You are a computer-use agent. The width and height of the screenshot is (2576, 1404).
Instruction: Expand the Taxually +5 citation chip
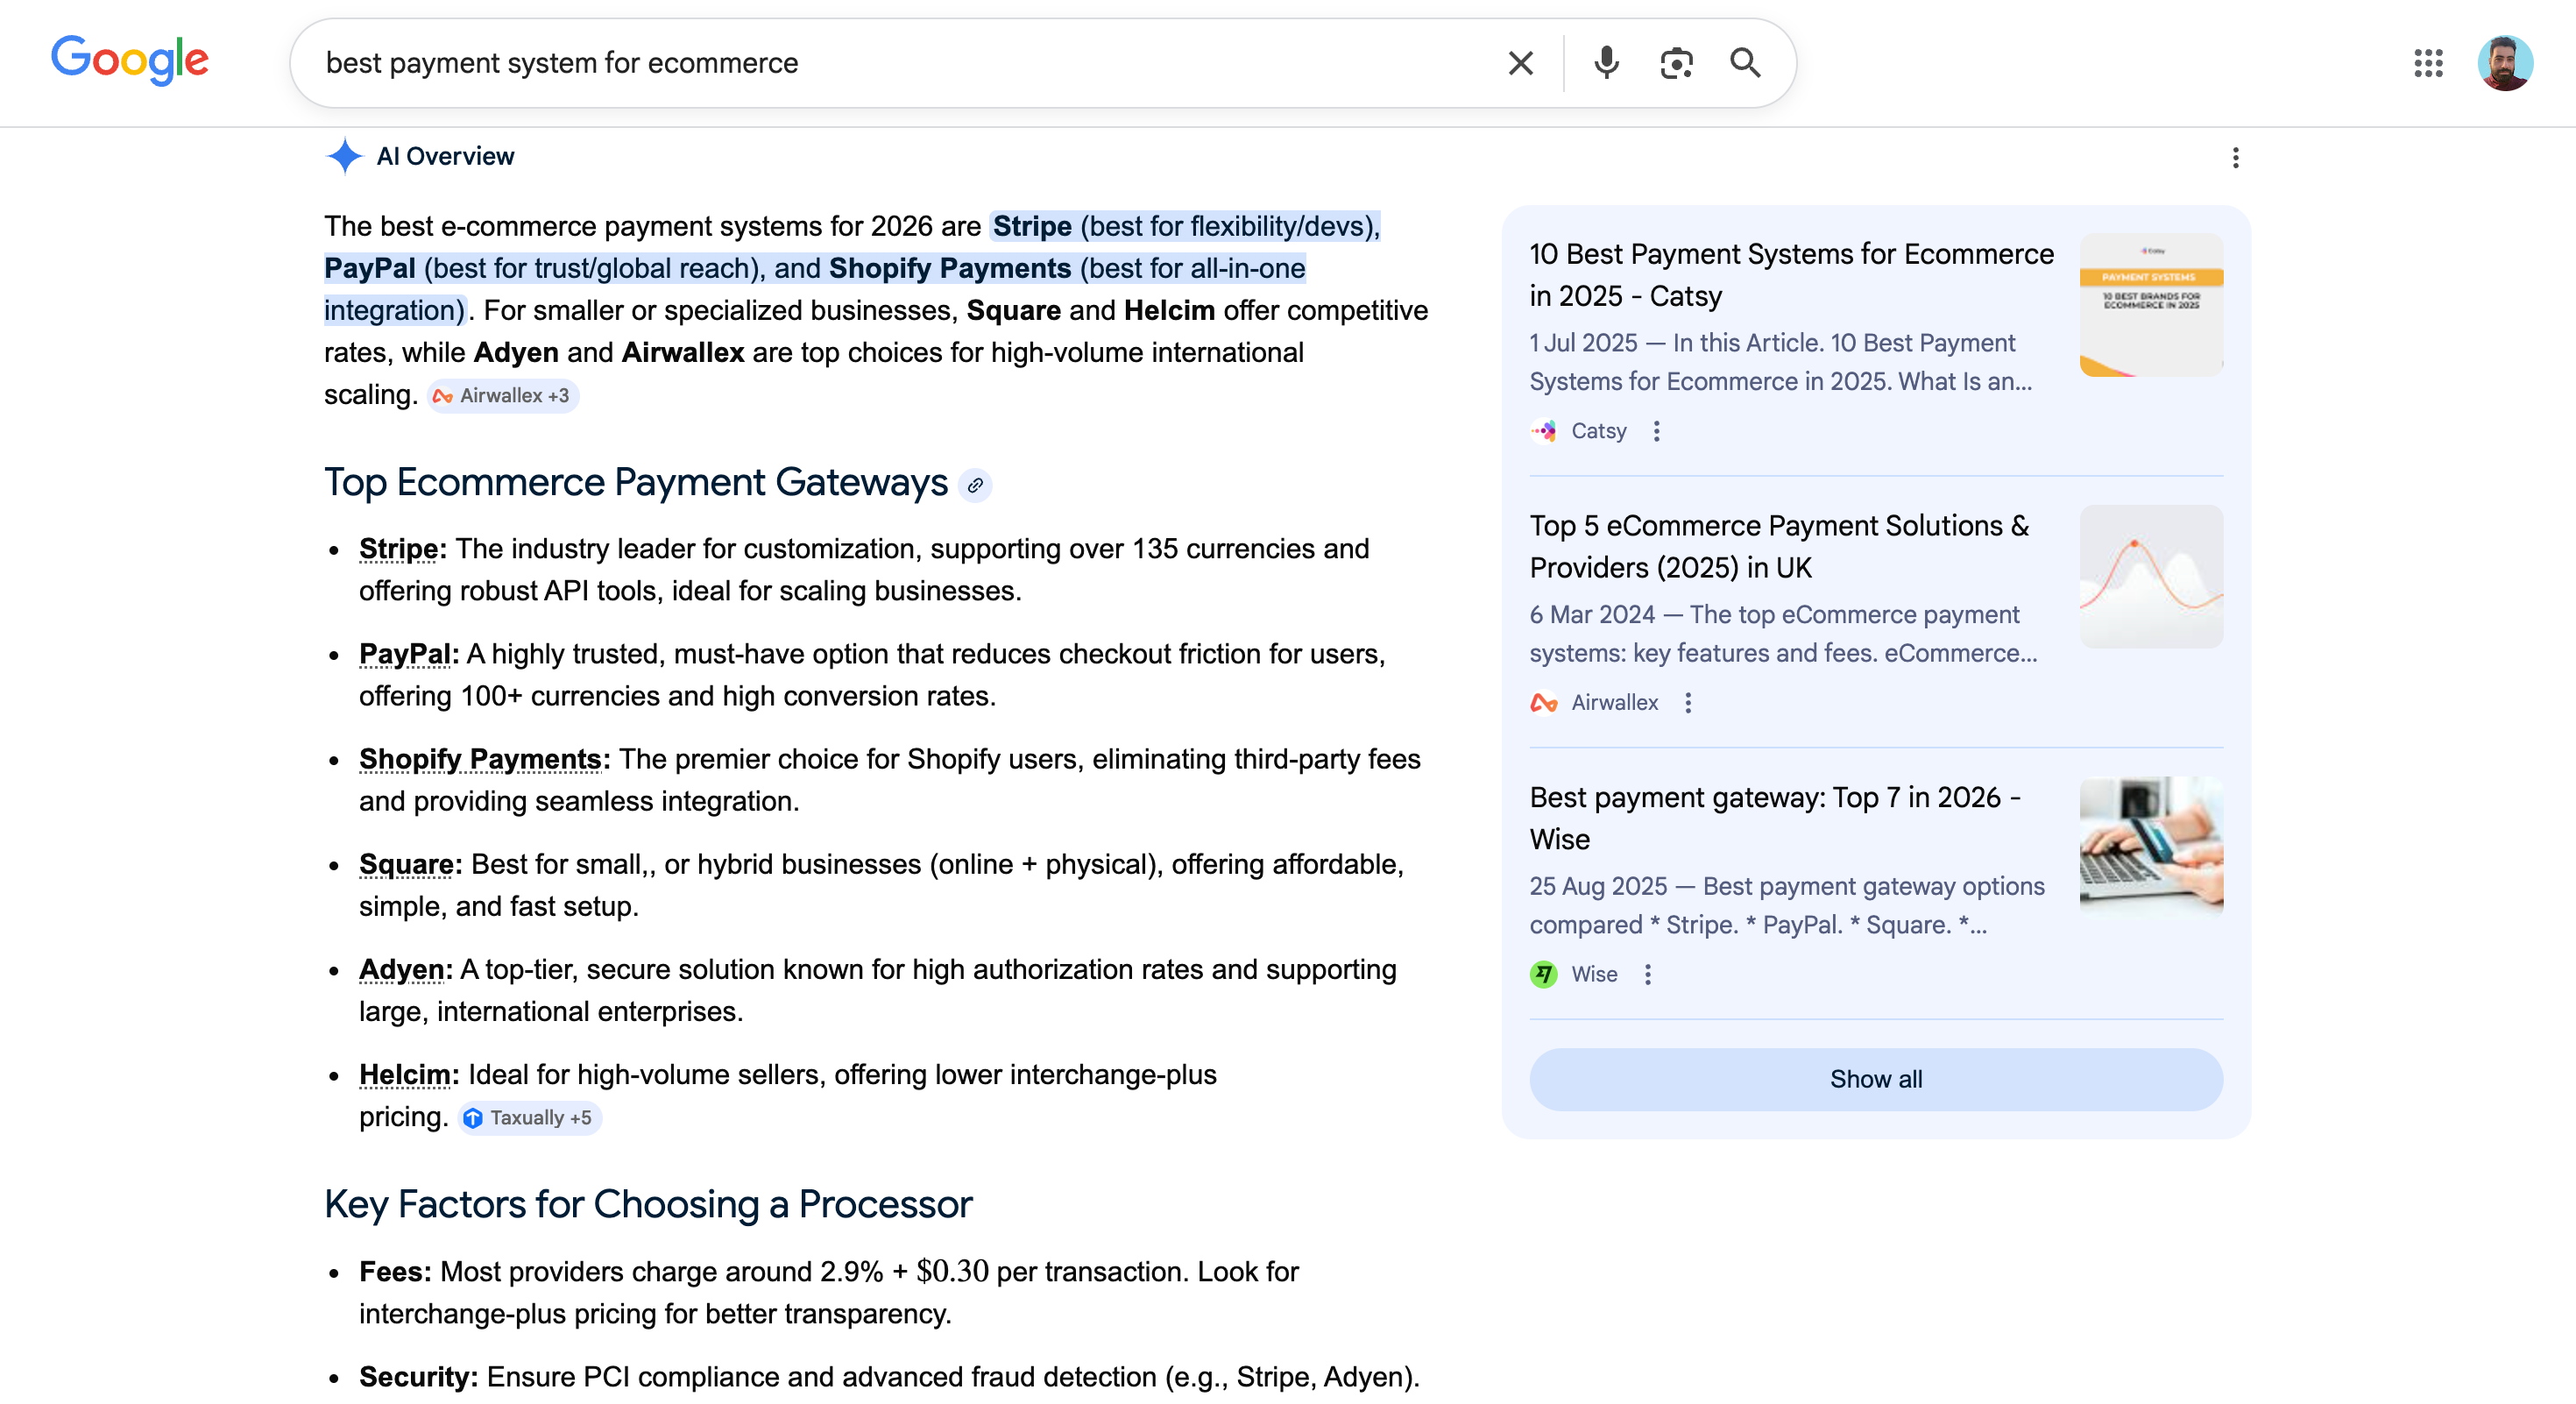pos(530,1118)
